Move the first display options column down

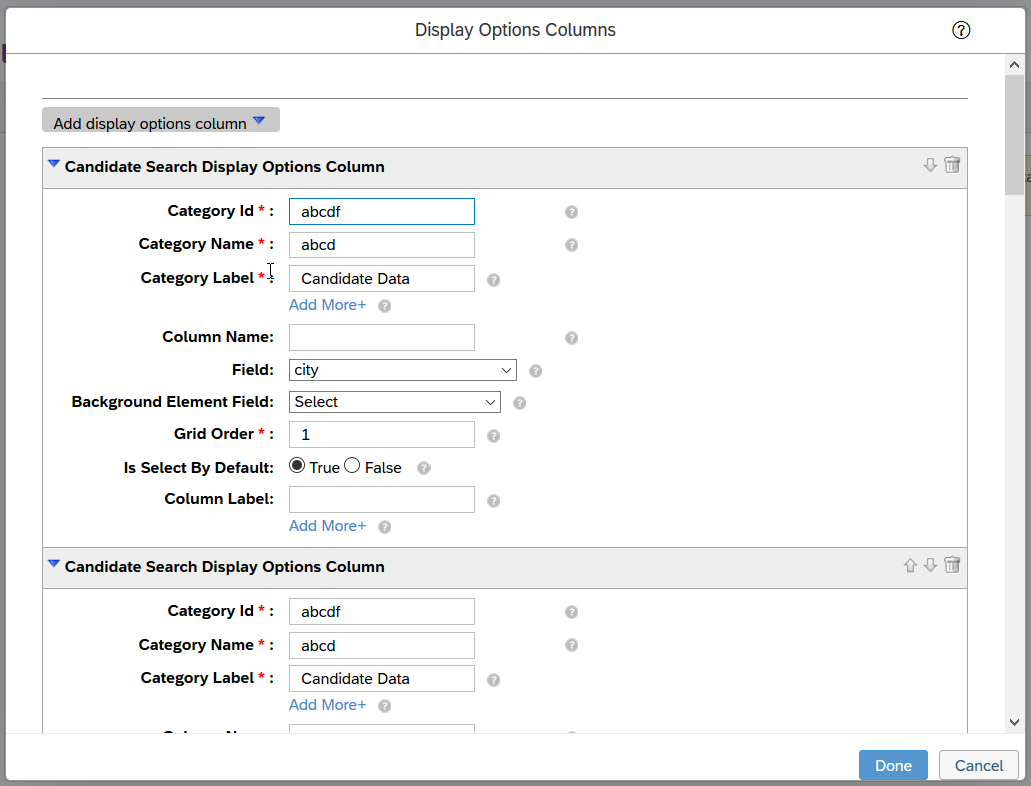(x=930, y=165)
